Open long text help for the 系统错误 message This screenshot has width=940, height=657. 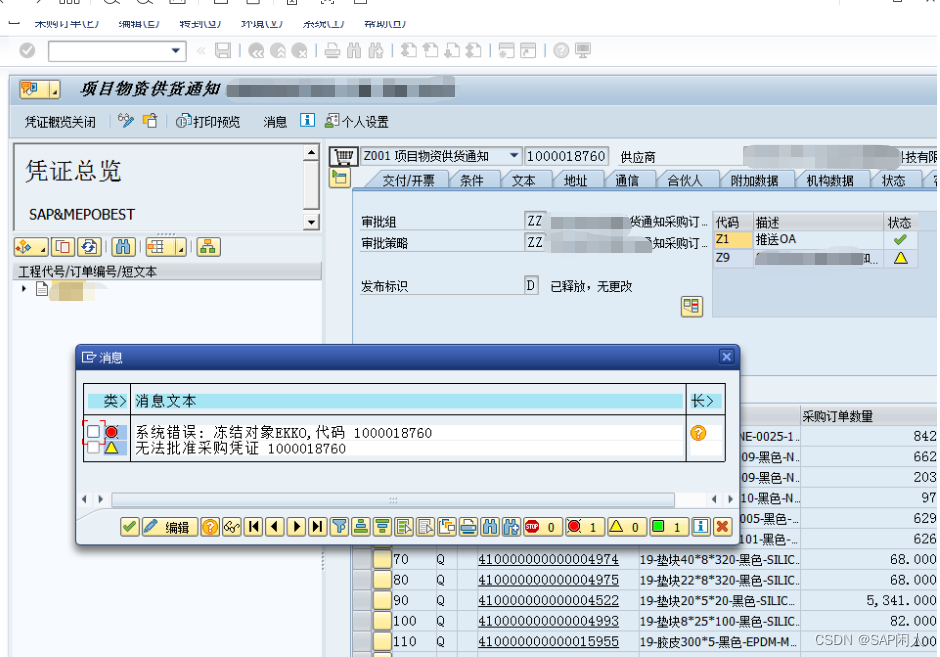(x=698, y=433)
